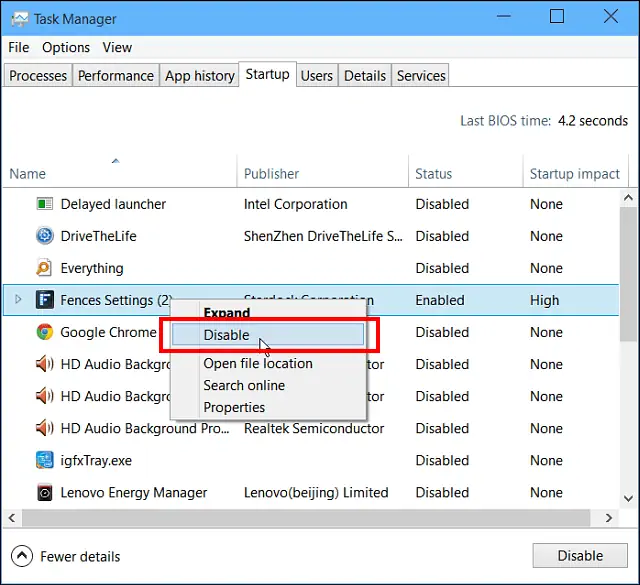Open the File menu

[19, 47]
